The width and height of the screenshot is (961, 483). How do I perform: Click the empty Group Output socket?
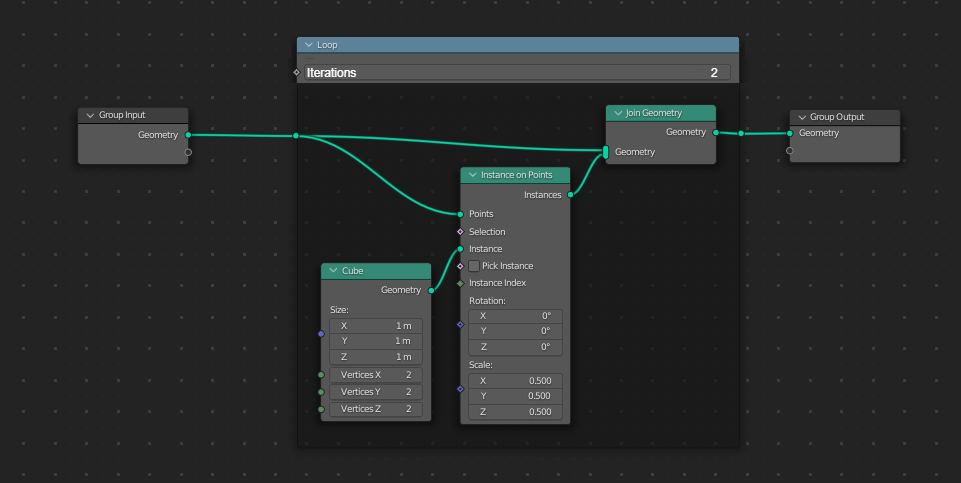[789, 150]
